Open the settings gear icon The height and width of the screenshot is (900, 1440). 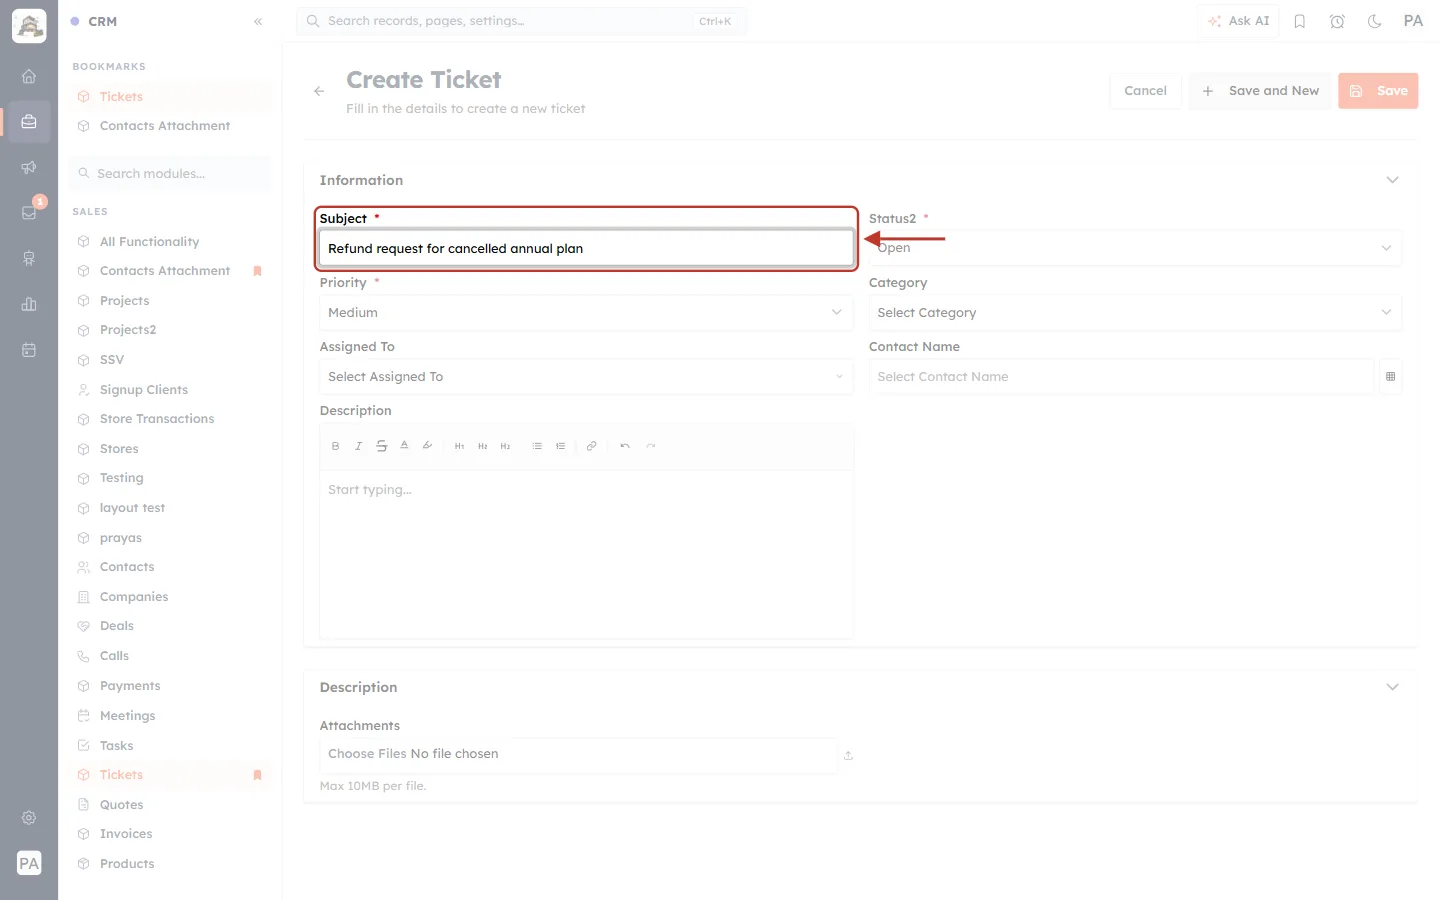coord(29,818)
